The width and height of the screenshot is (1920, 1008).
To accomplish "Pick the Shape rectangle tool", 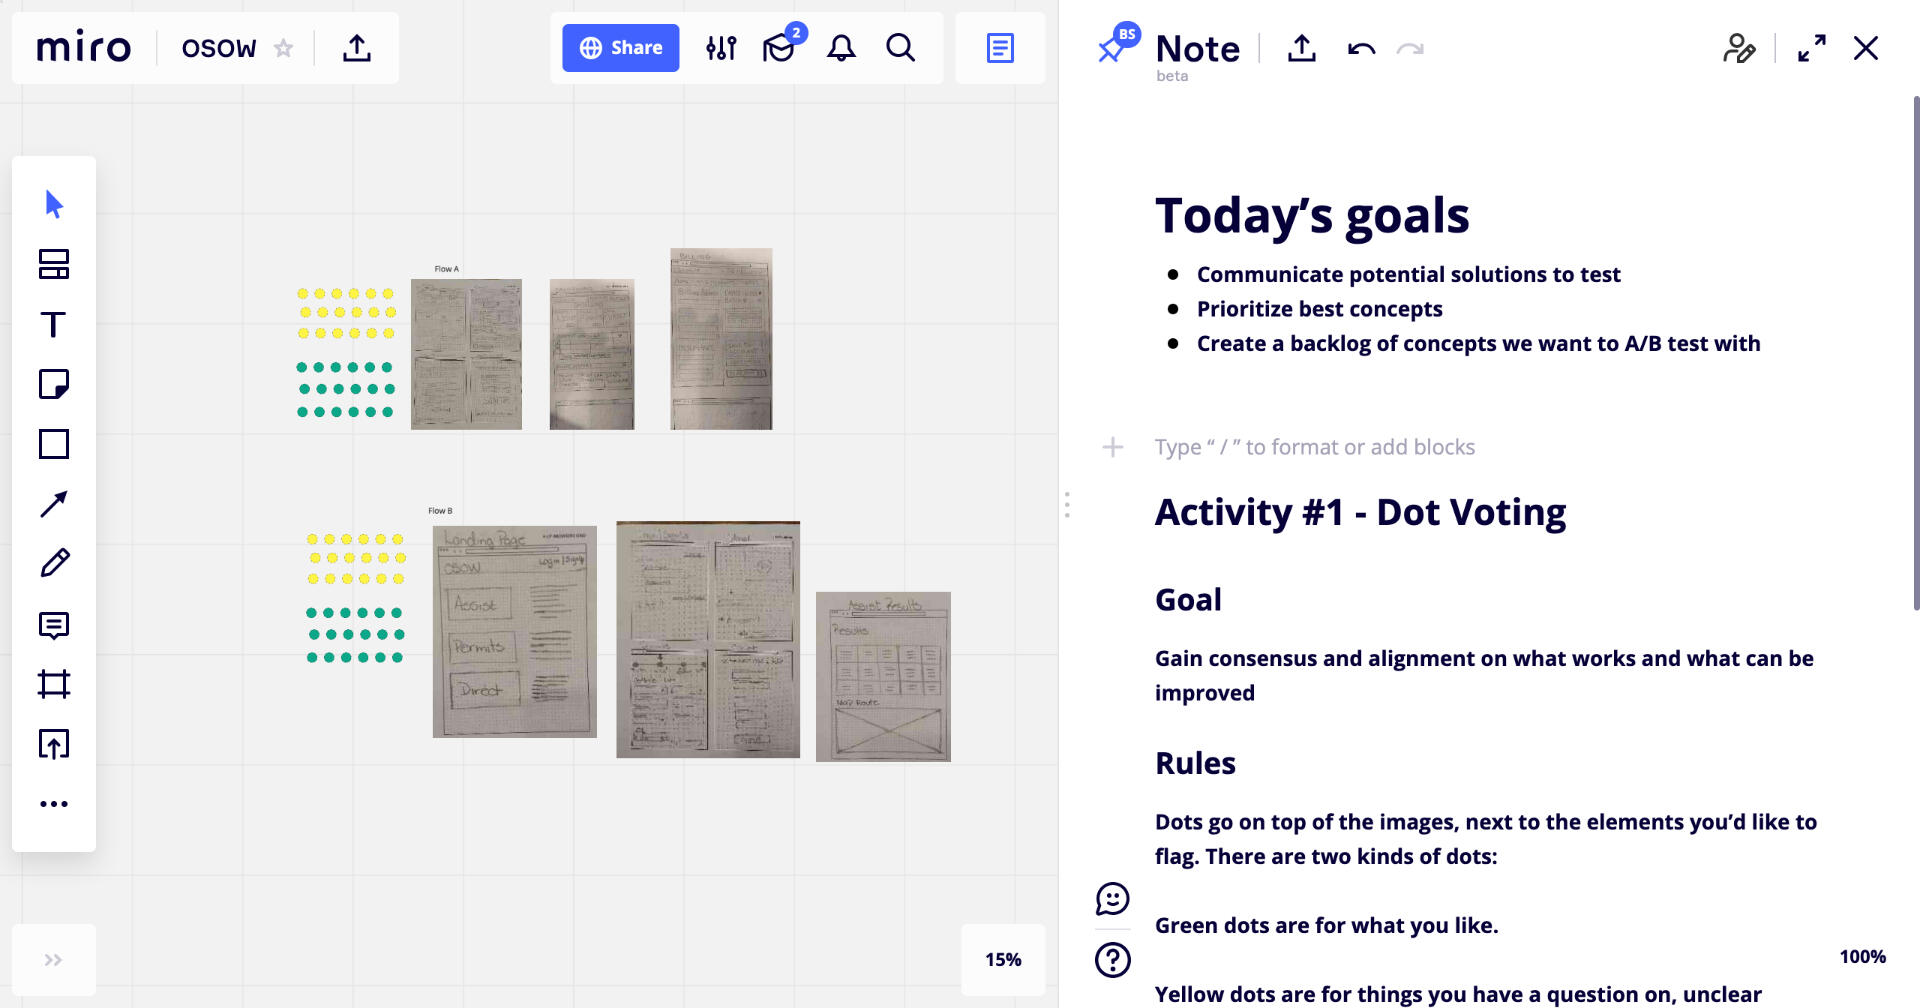I will click(x=53, y=444).
